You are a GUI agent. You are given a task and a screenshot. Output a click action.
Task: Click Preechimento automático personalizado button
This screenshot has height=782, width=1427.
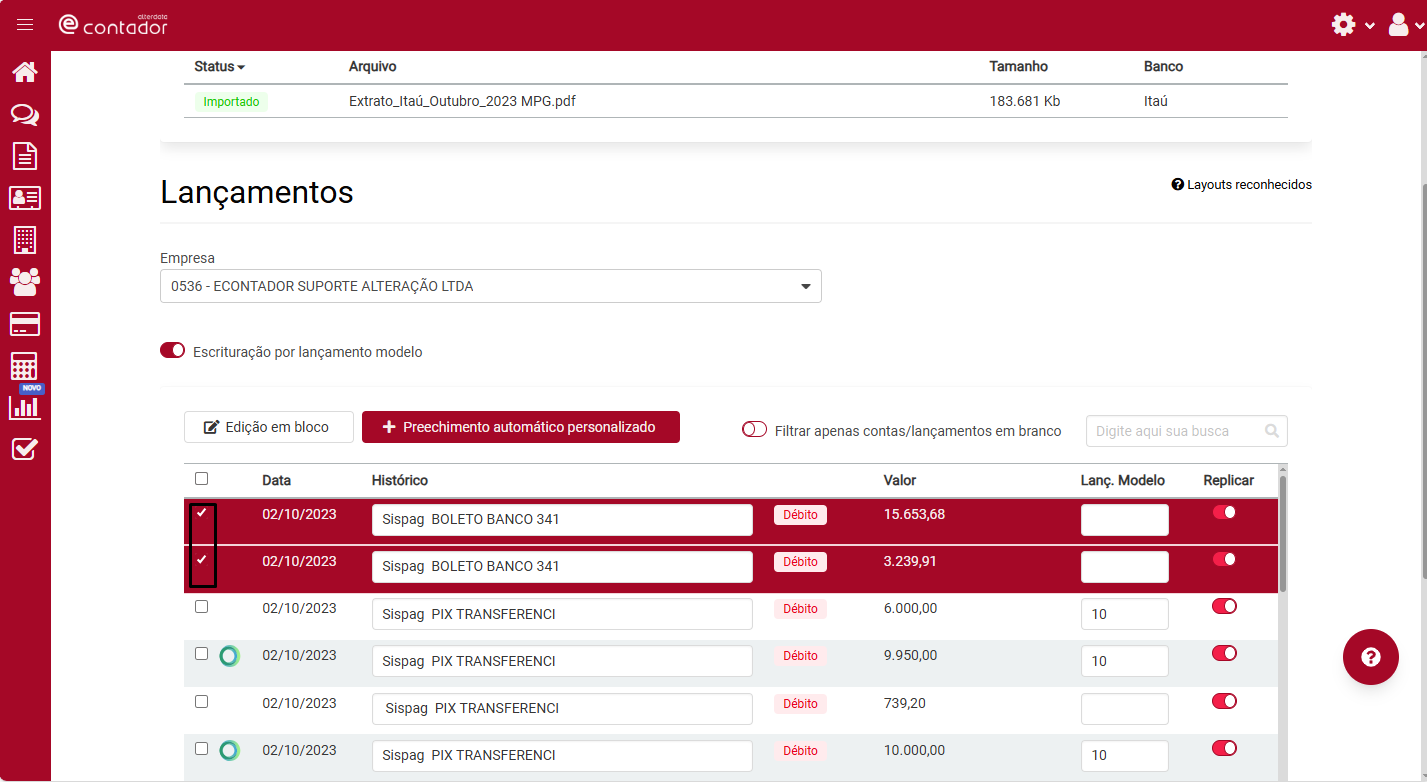point(520,427)
